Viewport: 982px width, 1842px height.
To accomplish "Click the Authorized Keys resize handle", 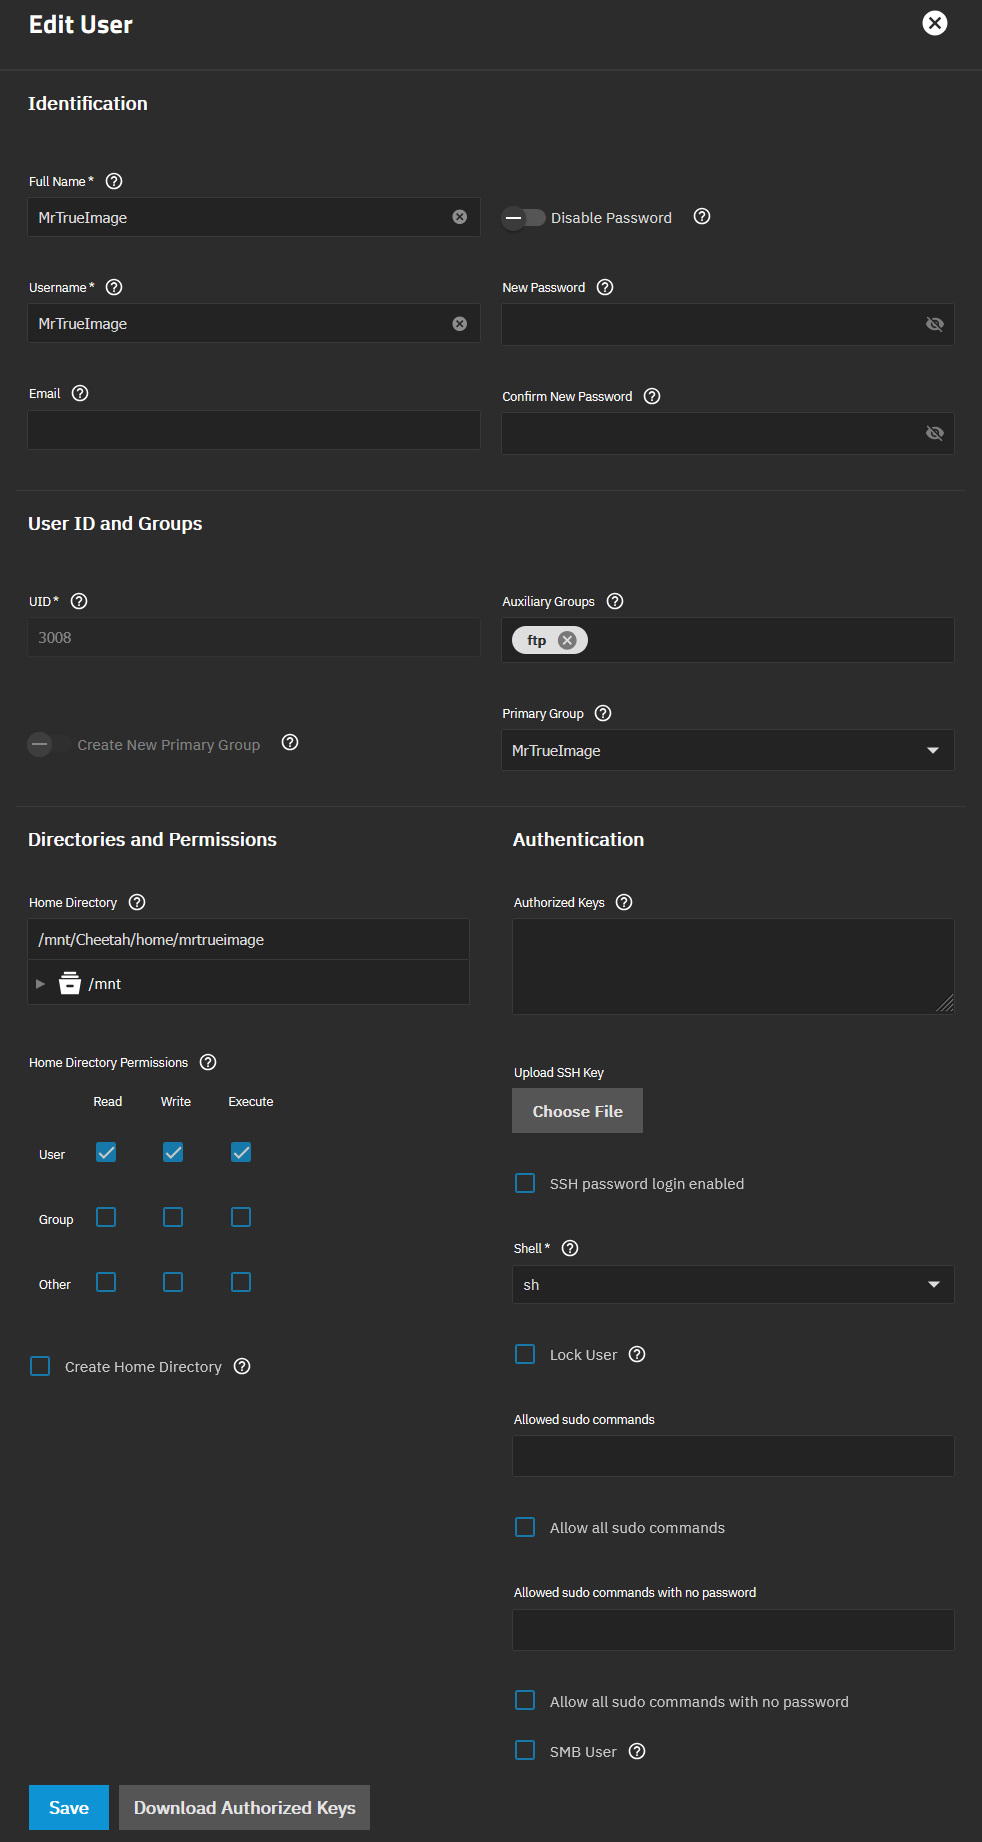I will [x=945, y=1004].
